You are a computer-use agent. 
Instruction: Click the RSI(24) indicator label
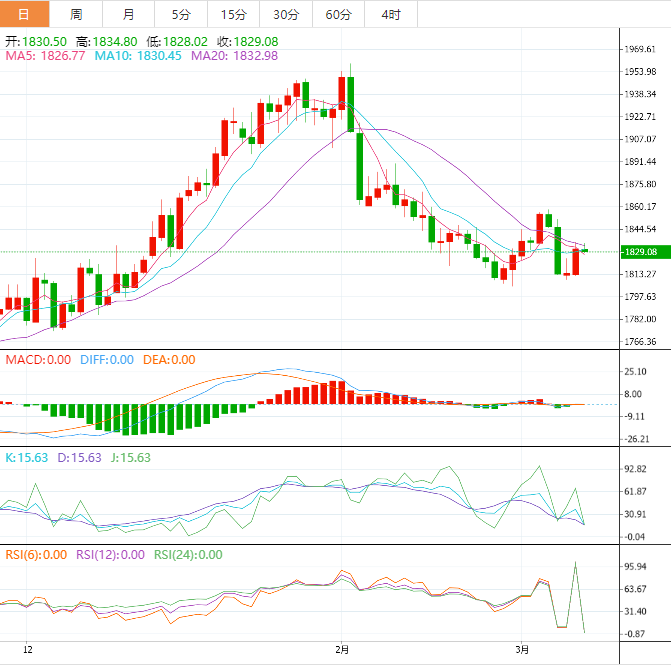(187, 555)
